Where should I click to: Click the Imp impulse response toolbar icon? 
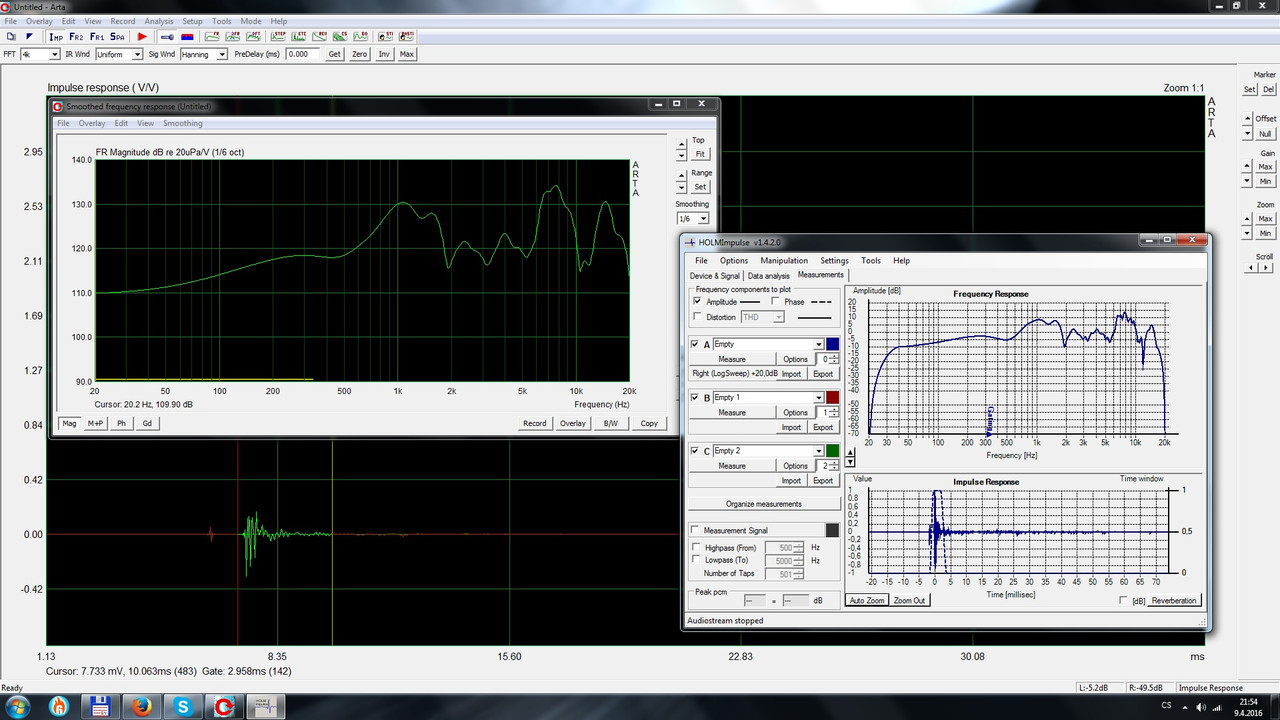click(57, 37)
